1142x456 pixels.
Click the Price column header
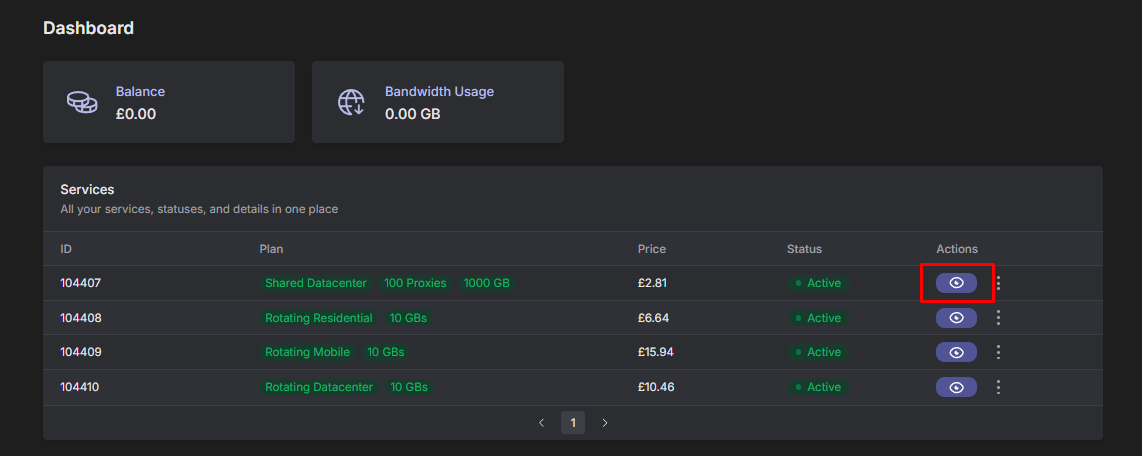tap(651, 249)
